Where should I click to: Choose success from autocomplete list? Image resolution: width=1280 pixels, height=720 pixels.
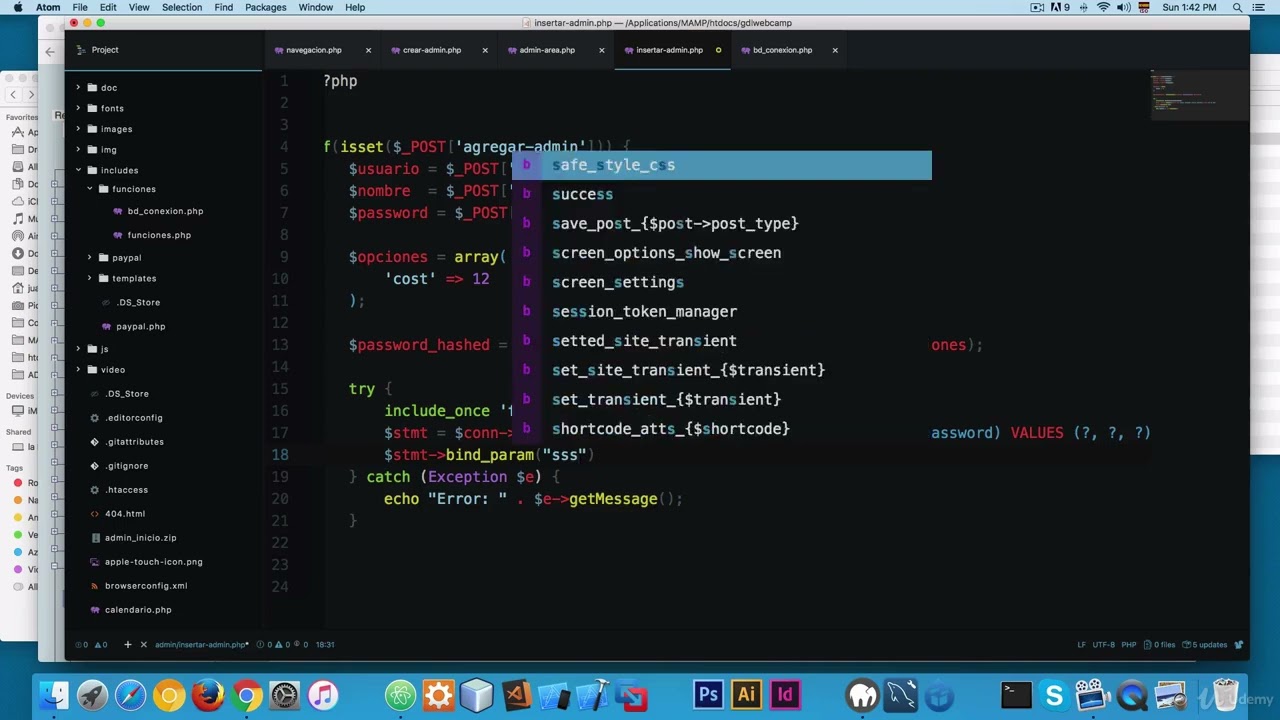pos(722,194)
